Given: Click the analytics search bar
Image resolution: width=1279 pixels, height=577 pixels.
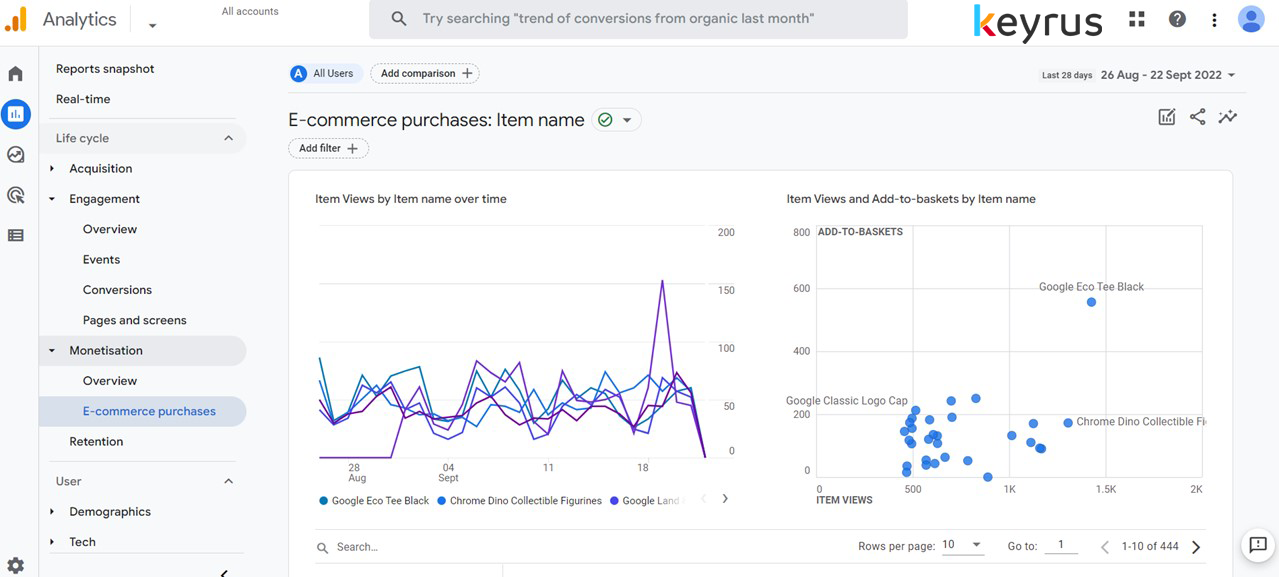Looking at the screenshot, I should pos(638,19).
